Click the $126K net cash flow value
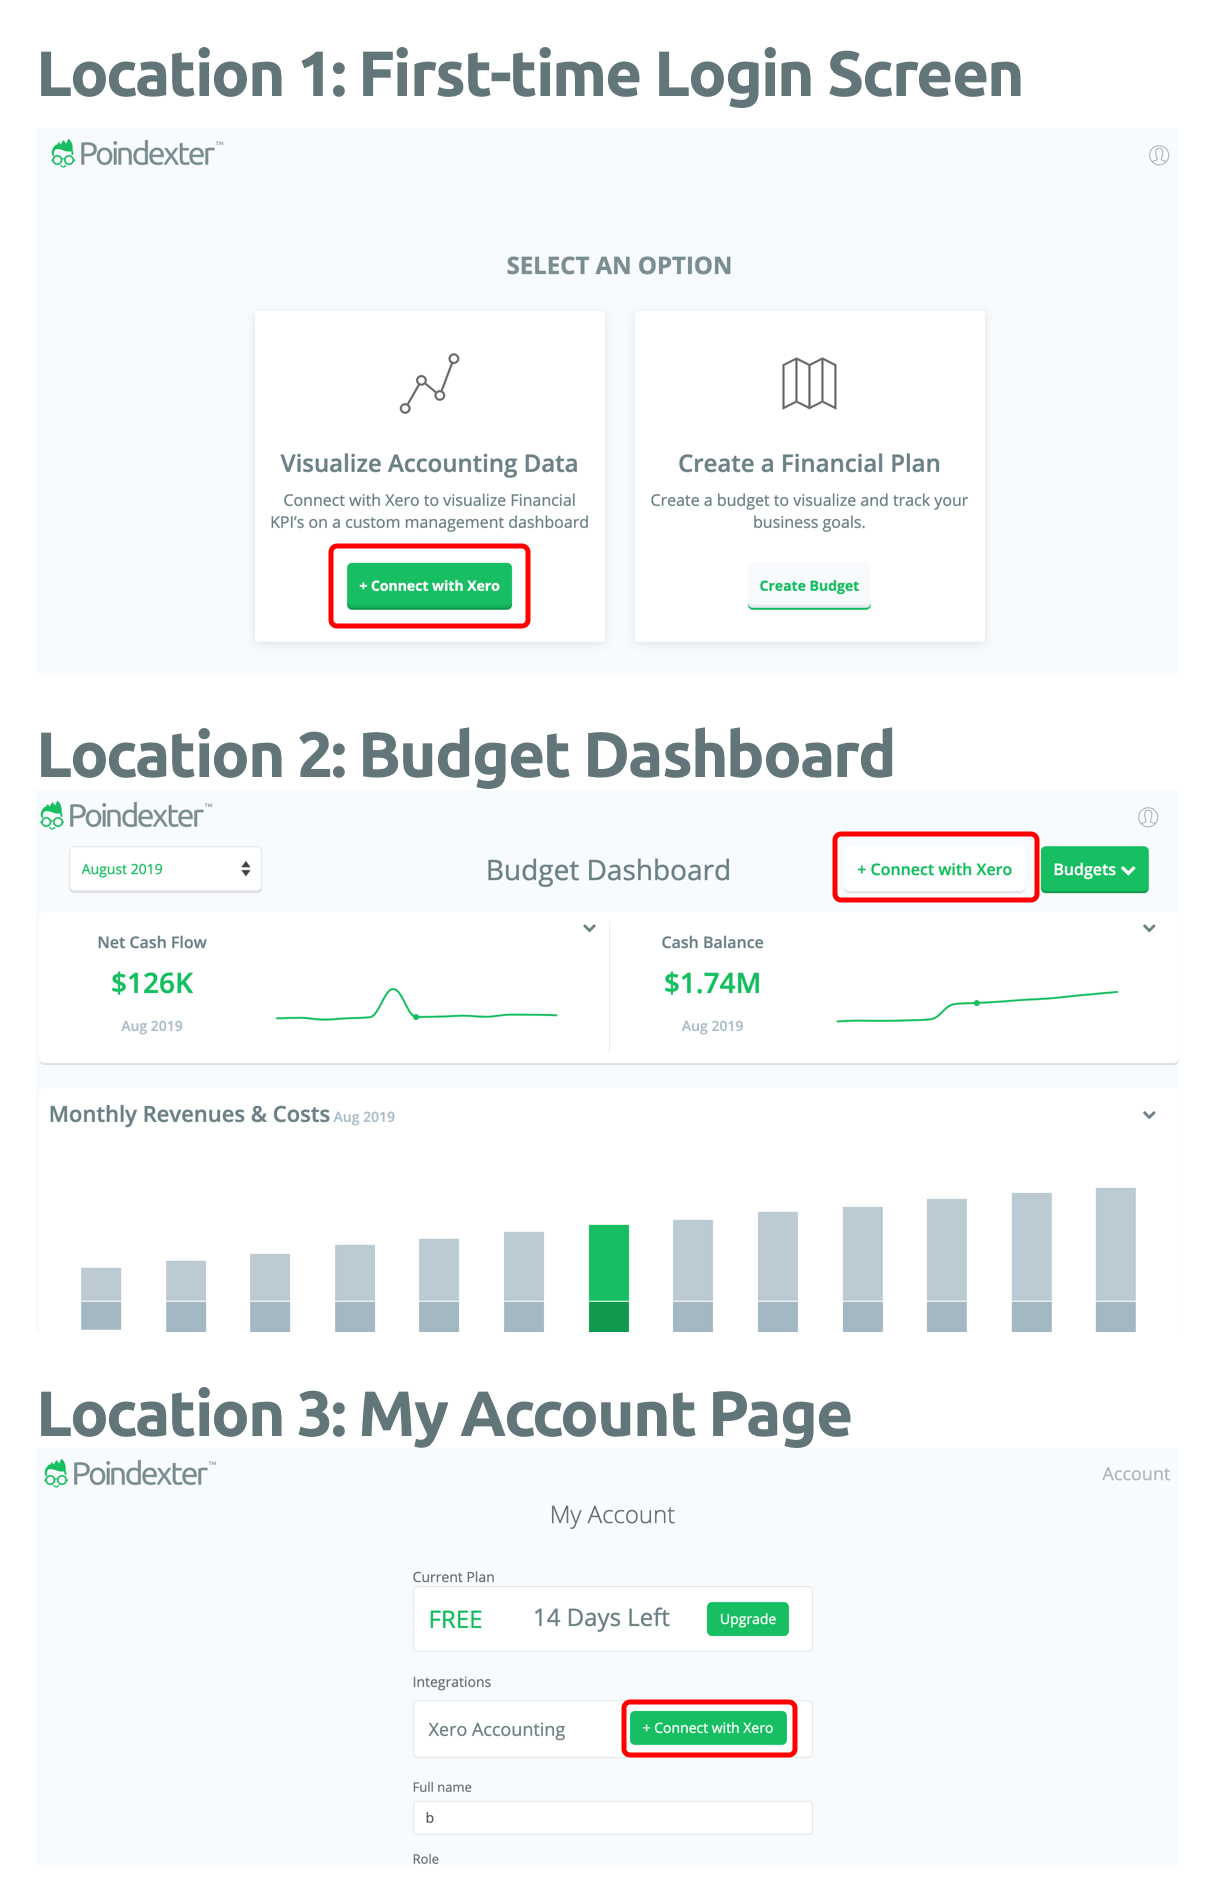This screenshot has height=1901, width=1215. tap(152, 983)
